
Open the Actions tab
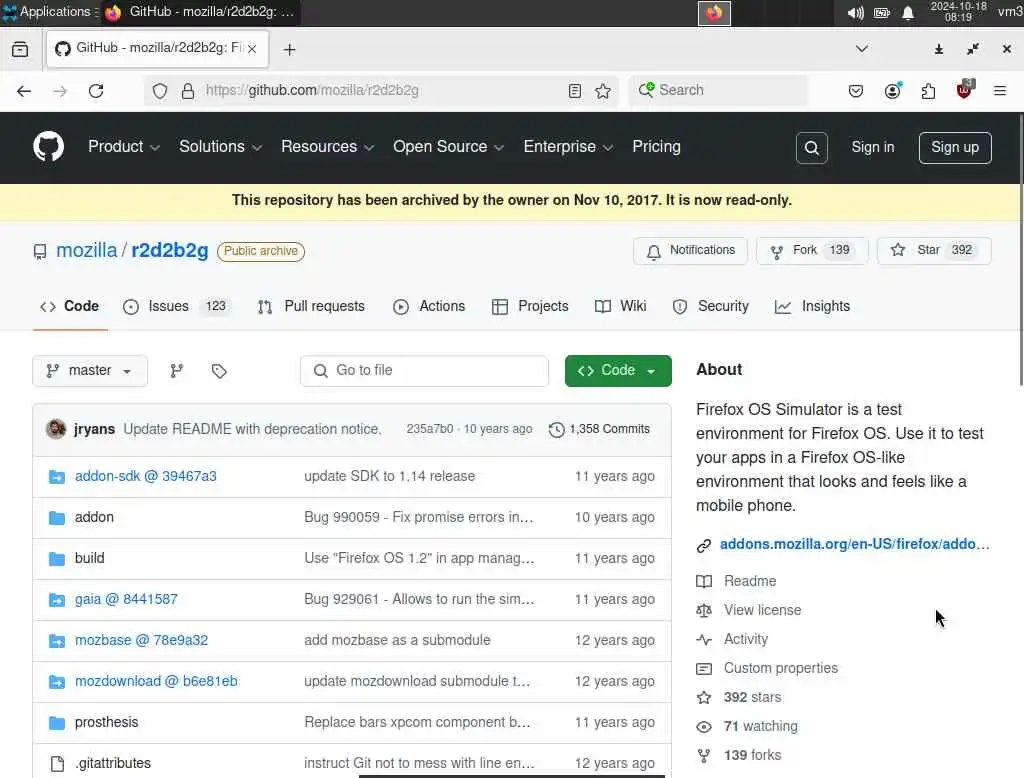429,306
